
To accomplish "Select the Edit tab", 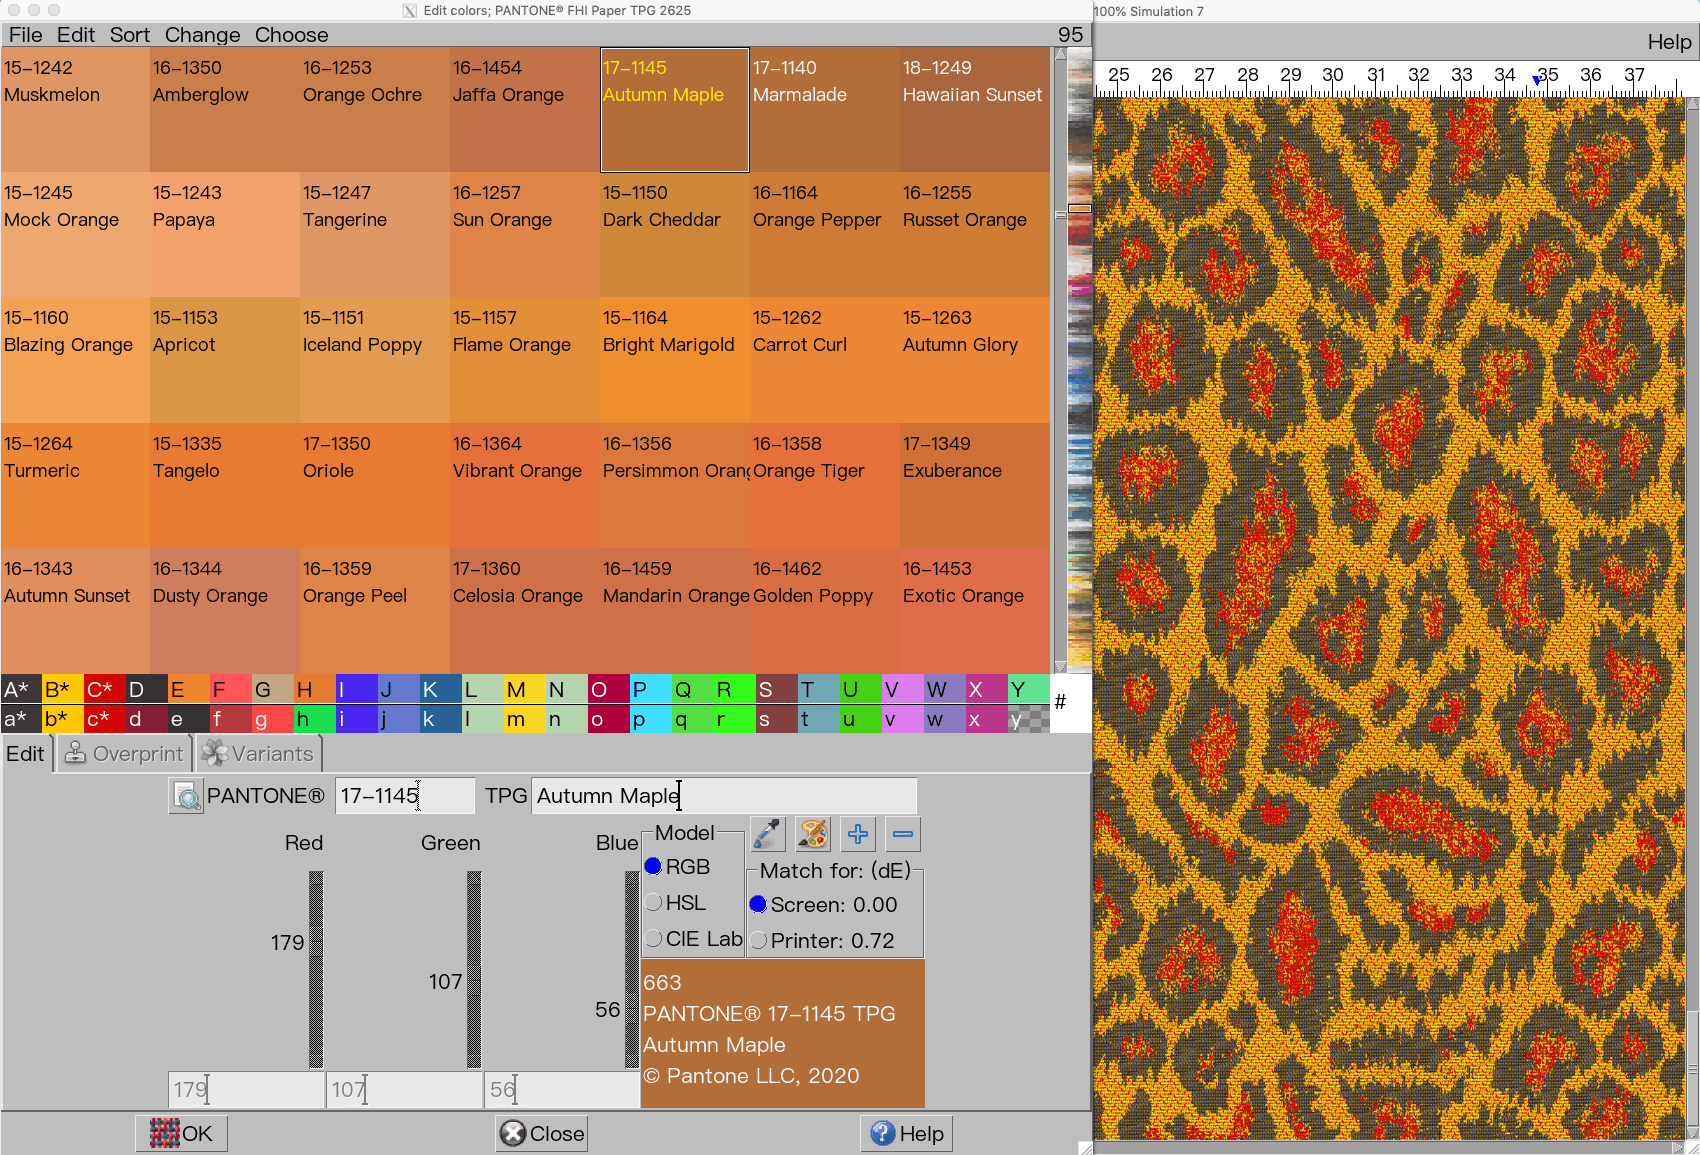I will point(26,754).
